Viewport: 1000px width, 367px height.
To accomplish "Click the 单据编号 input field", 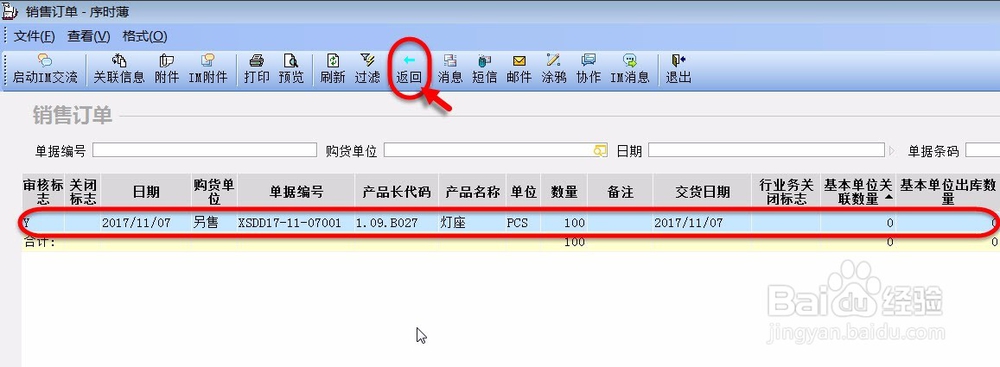I will click(205, 151).
